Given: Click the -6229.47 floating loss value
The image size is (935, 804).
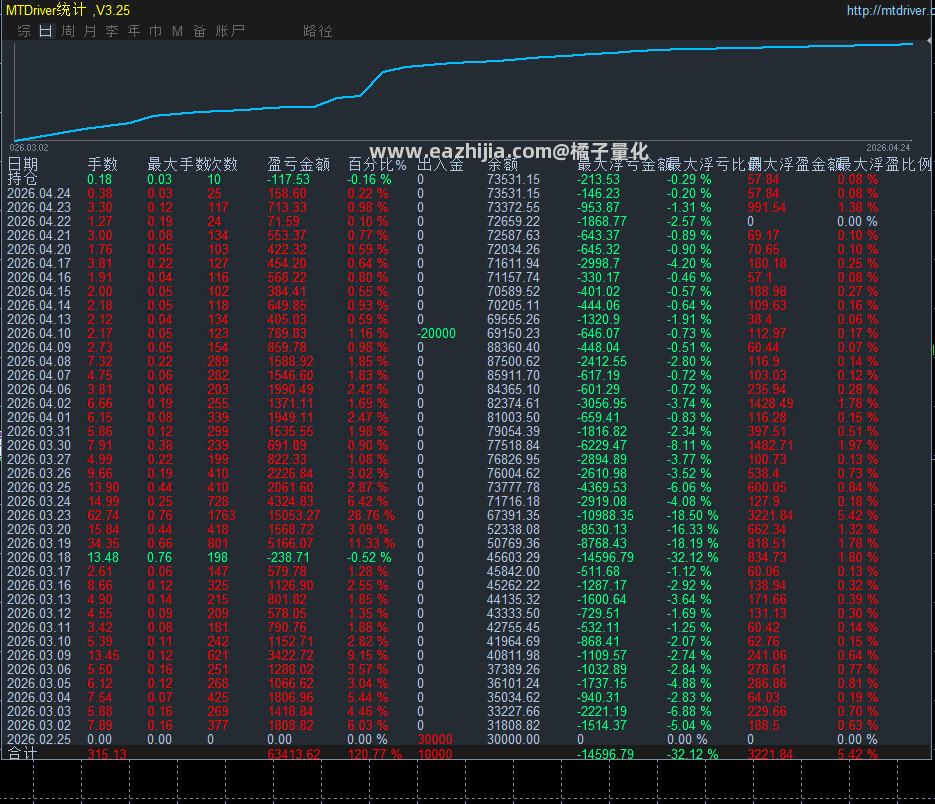Looking at the screenshot, I should (x=602, y=446).
